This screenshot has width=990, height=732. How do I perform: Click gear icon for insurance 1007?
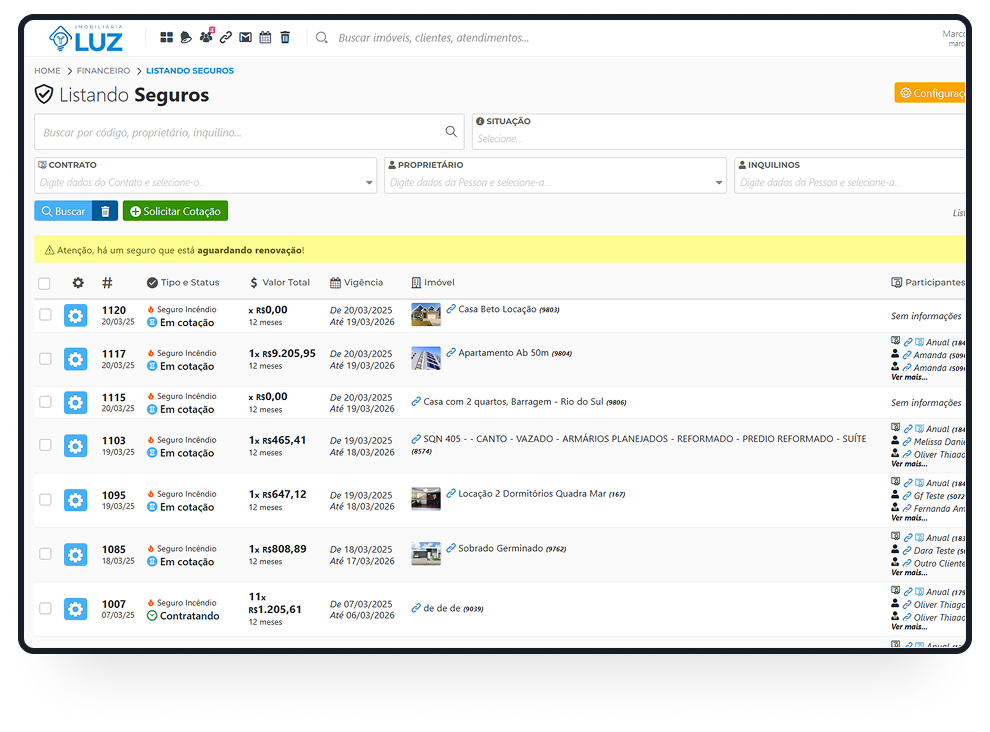tap(75, 609)
